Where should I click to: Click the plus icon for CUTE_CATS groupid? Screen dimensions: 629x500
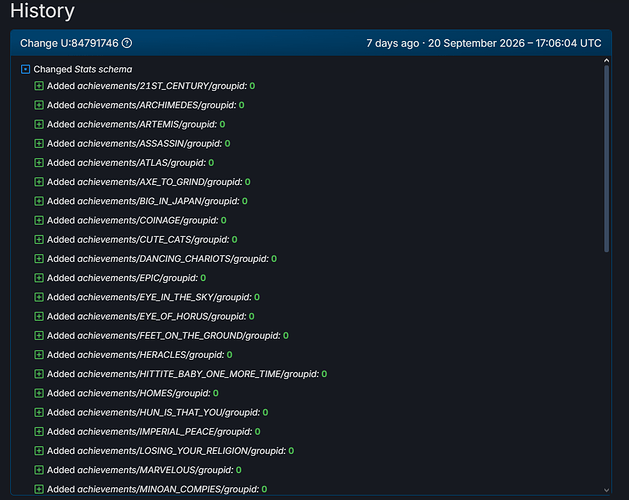click(x=39, y=240)
